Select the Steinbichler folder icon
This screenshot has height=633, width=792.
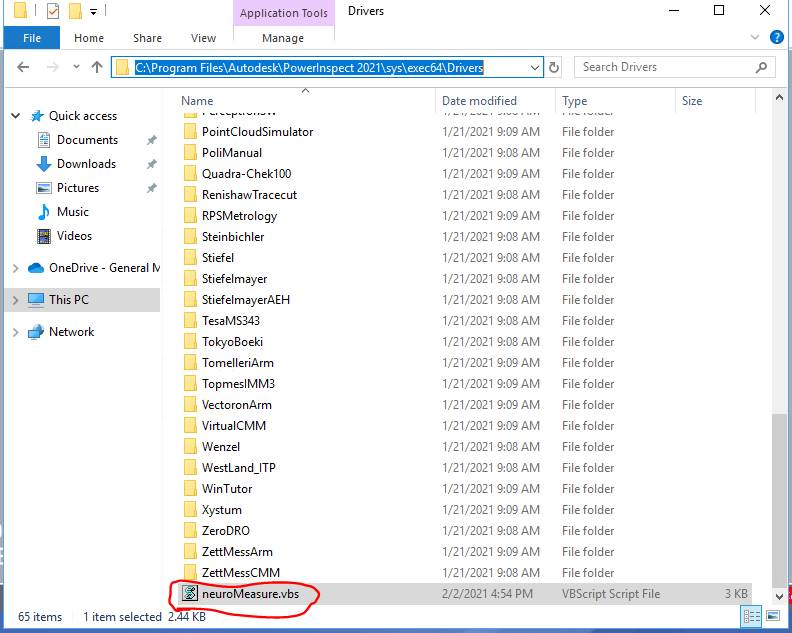point(190,236)
